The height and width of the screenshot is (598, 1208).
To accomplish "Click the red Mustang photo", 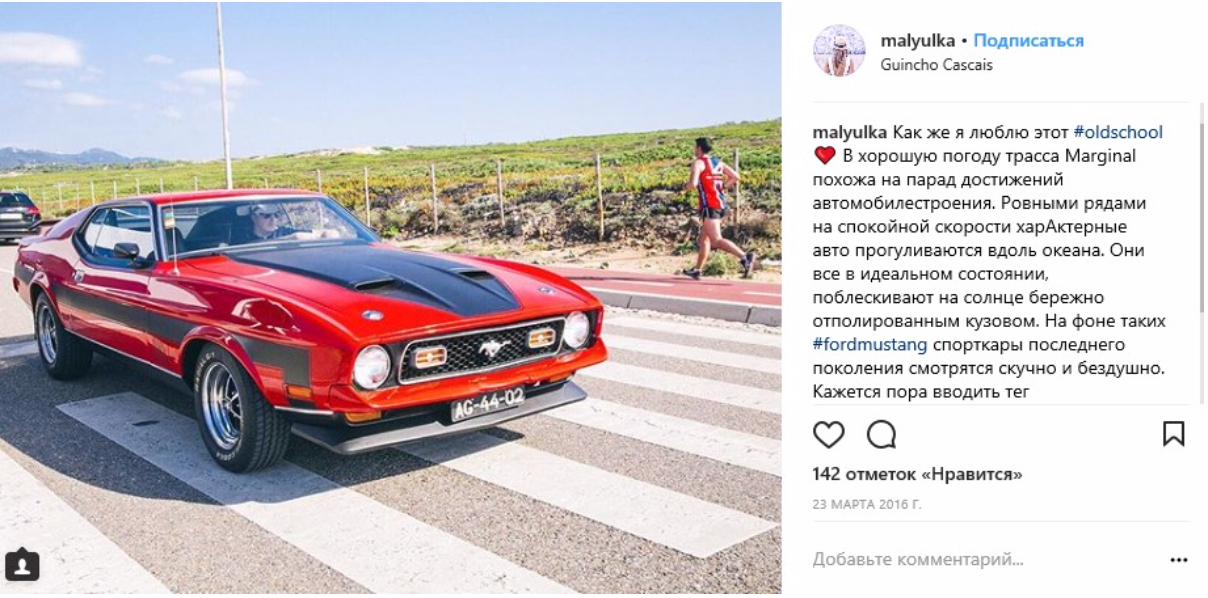I will (x=391, y=298).
